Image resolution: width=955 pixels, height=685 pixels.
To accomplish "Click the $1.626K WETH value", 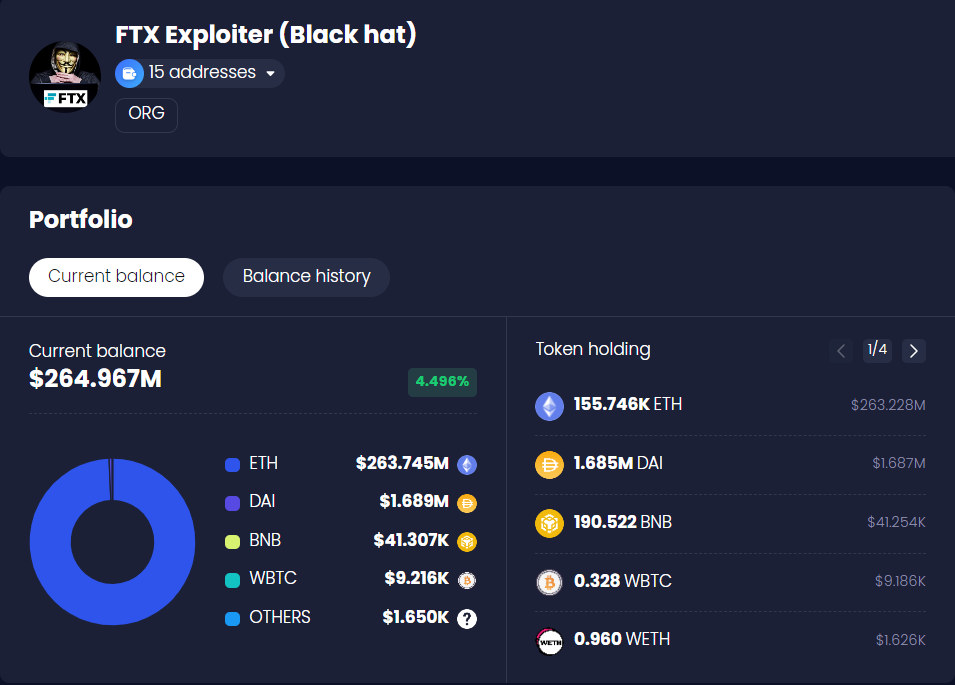I will pyautogui.click(x=901, y=640).
